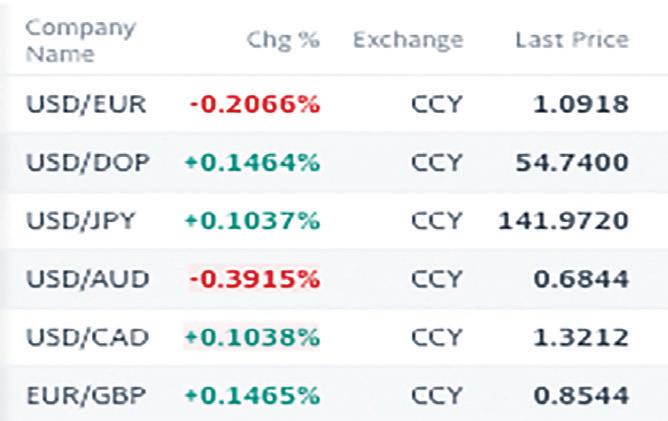The image size is (668, 421).
Task: Click the -0.2066% change value
Action: (253, 104)
